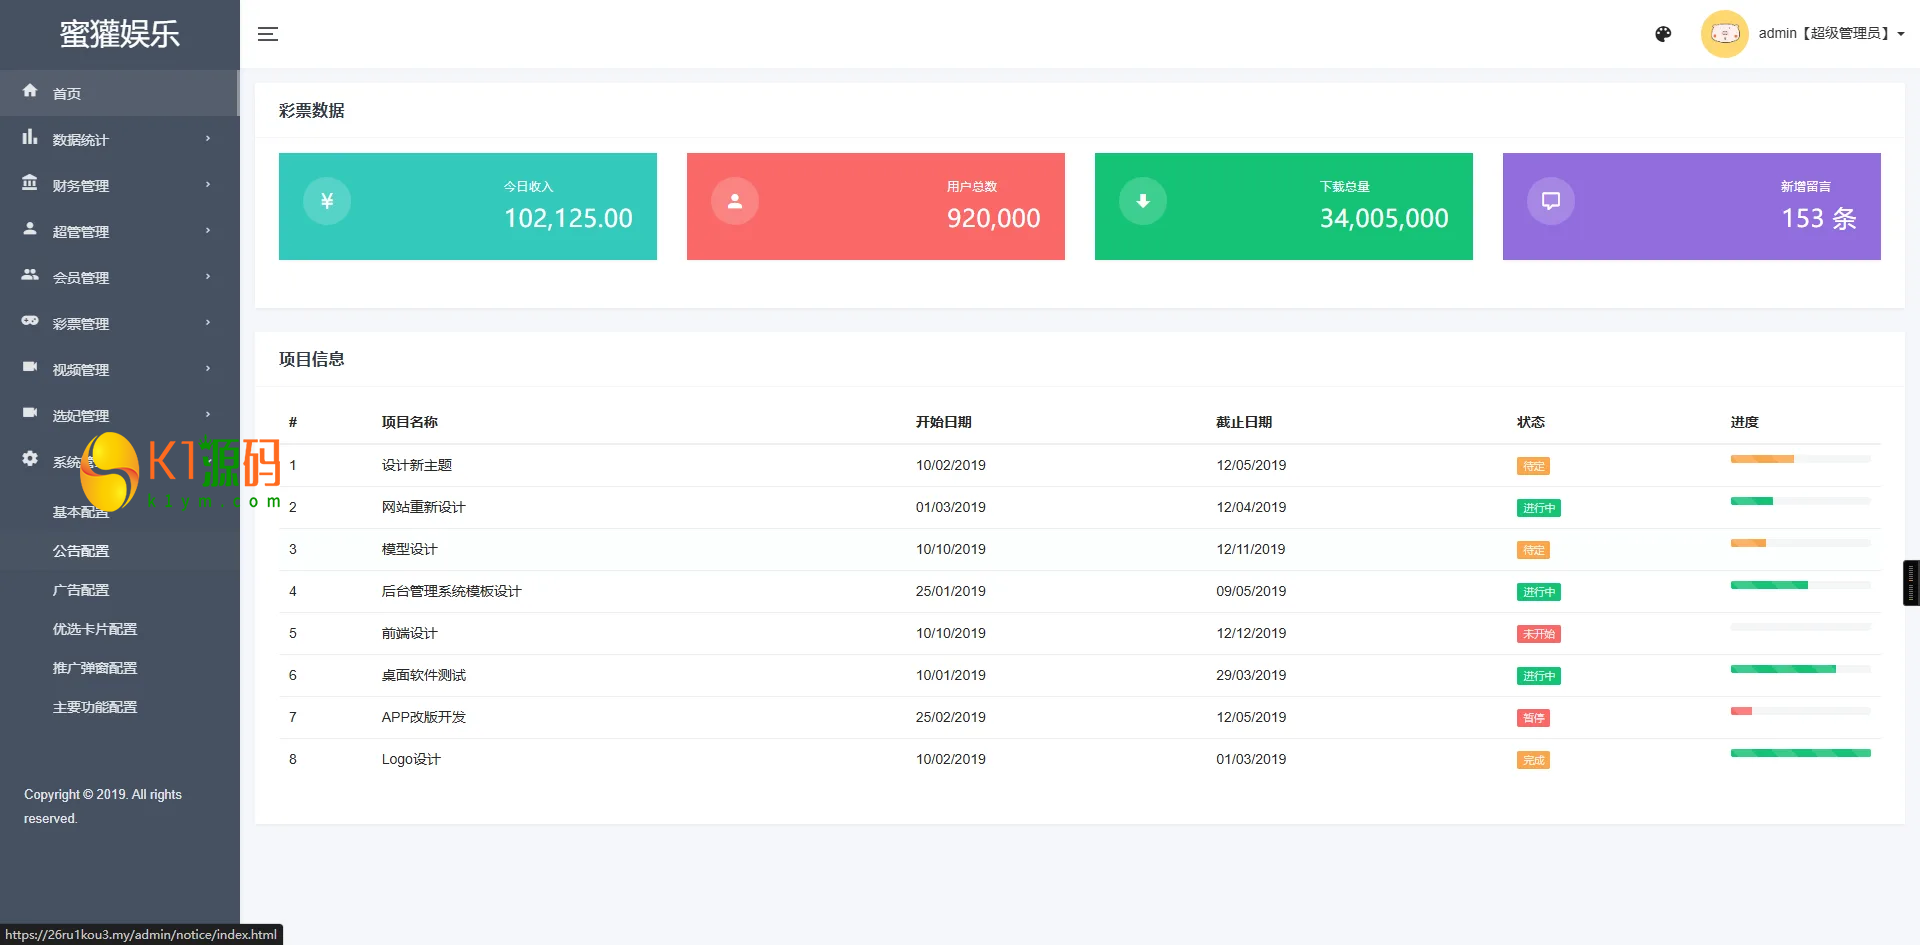Click the 选妃管理 camera icon
This screenshot has width=1920, height=945.
coord(30,413)
